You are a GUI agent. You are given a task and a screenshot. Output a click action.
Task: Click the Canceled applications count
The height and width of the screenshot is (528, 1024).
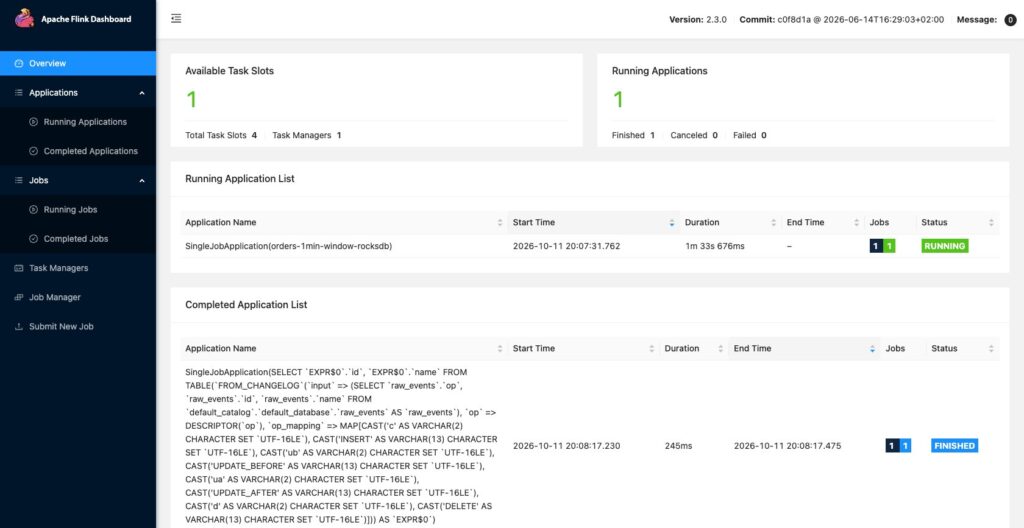pyautogui.click(x=714, y=135)
